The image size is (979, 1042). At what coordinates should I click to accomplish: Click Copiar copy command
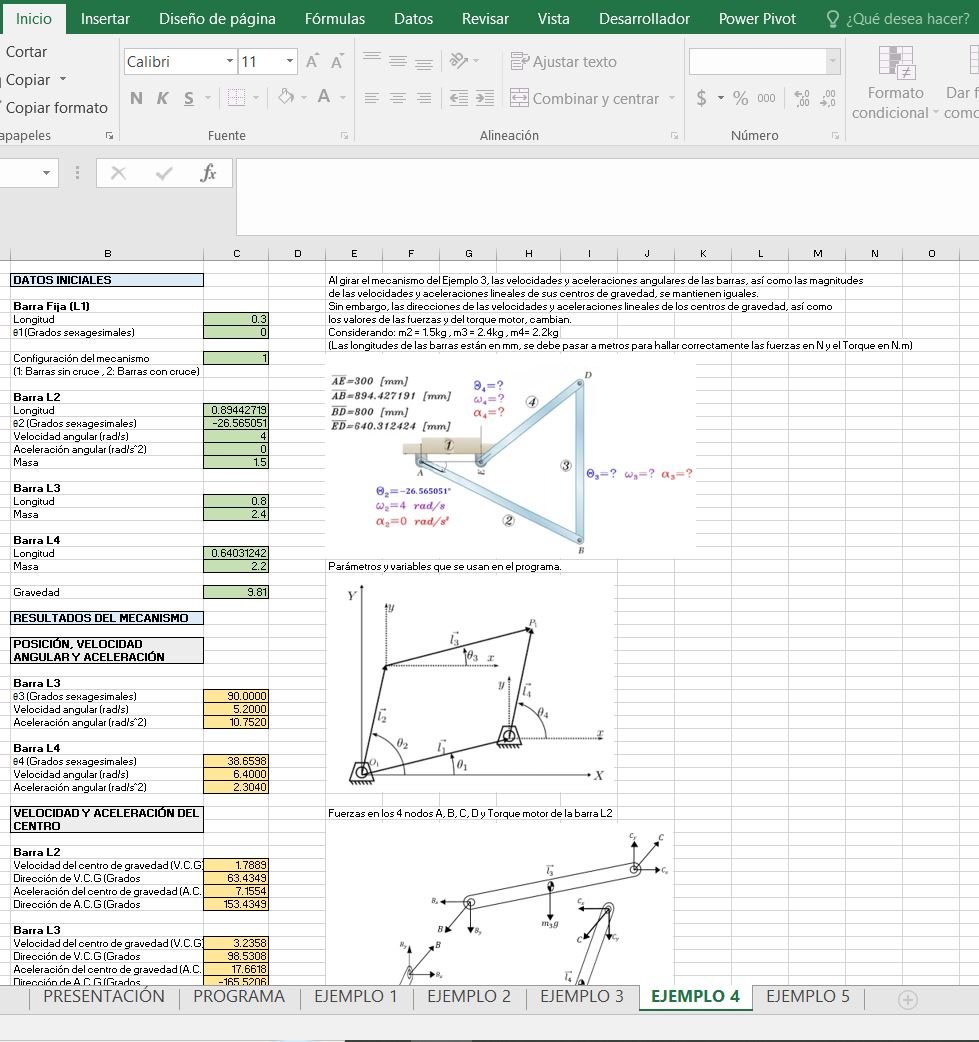(x=28, y=80)
